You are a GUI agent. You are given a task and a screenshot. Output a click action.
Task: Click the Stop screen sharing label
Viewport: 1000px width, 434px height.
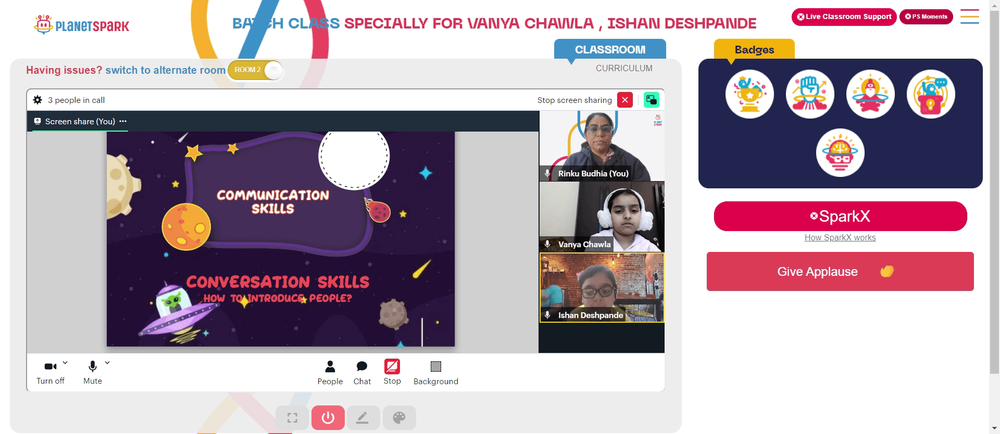tap(575, 100)
